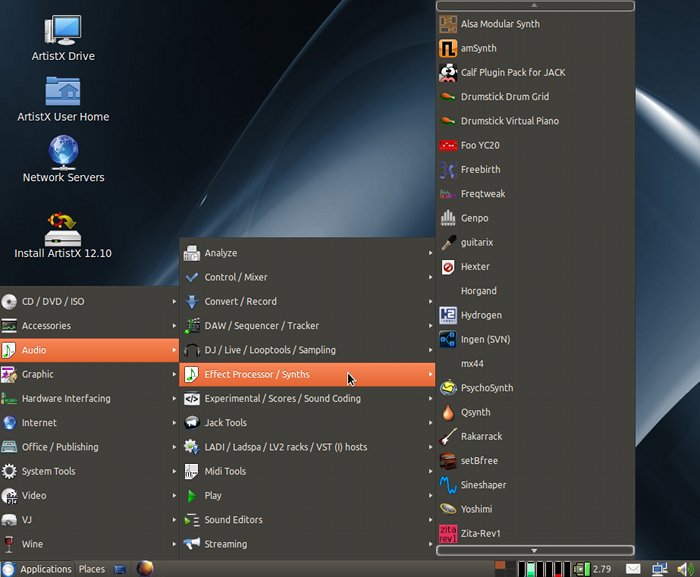Expand the Analyze submenu arrow
700x577 pixels.
[430, 253]
